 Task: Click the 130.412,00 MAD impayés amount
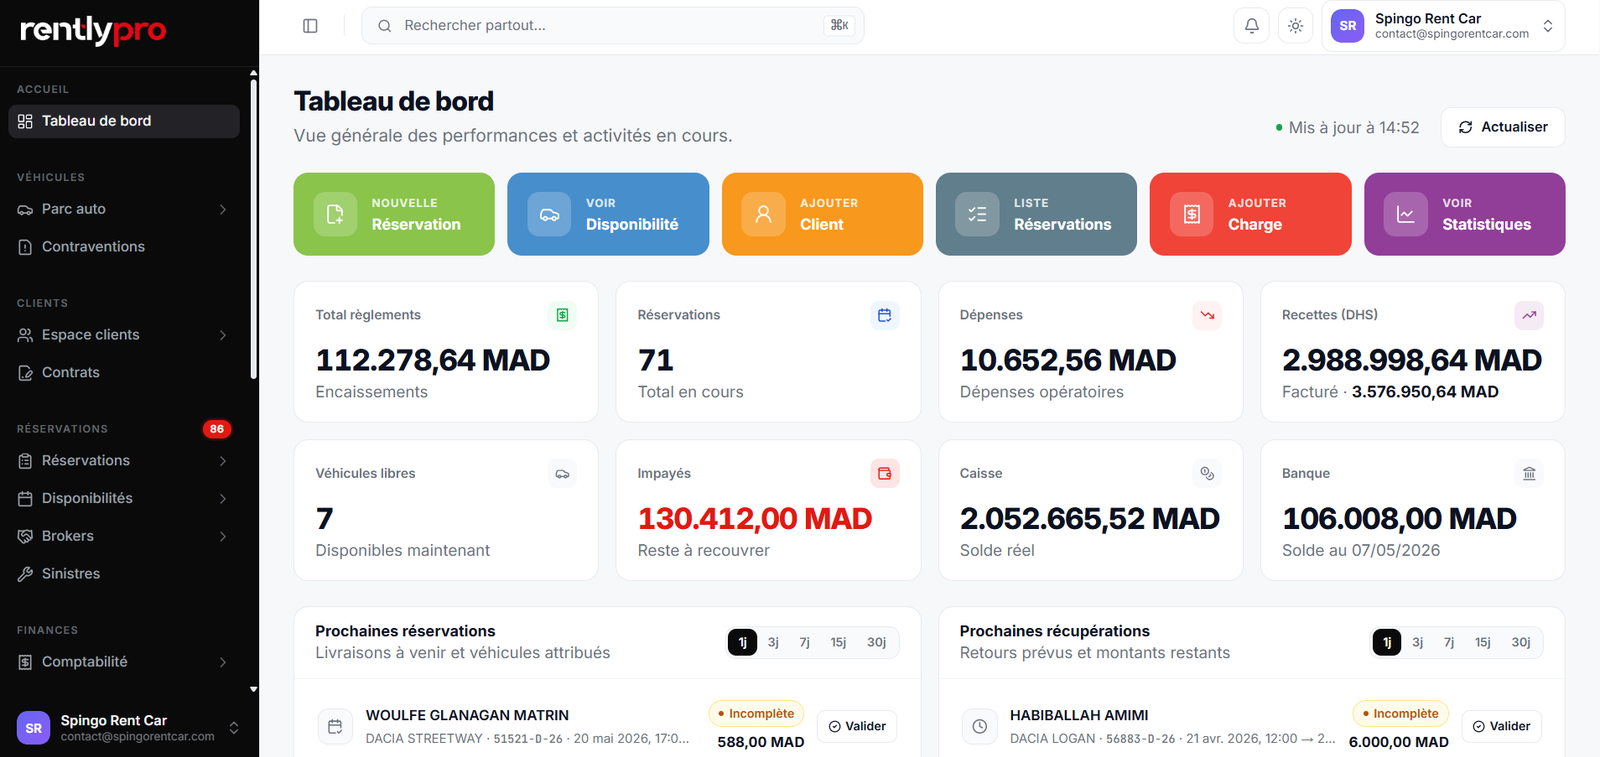coord(755,519)
